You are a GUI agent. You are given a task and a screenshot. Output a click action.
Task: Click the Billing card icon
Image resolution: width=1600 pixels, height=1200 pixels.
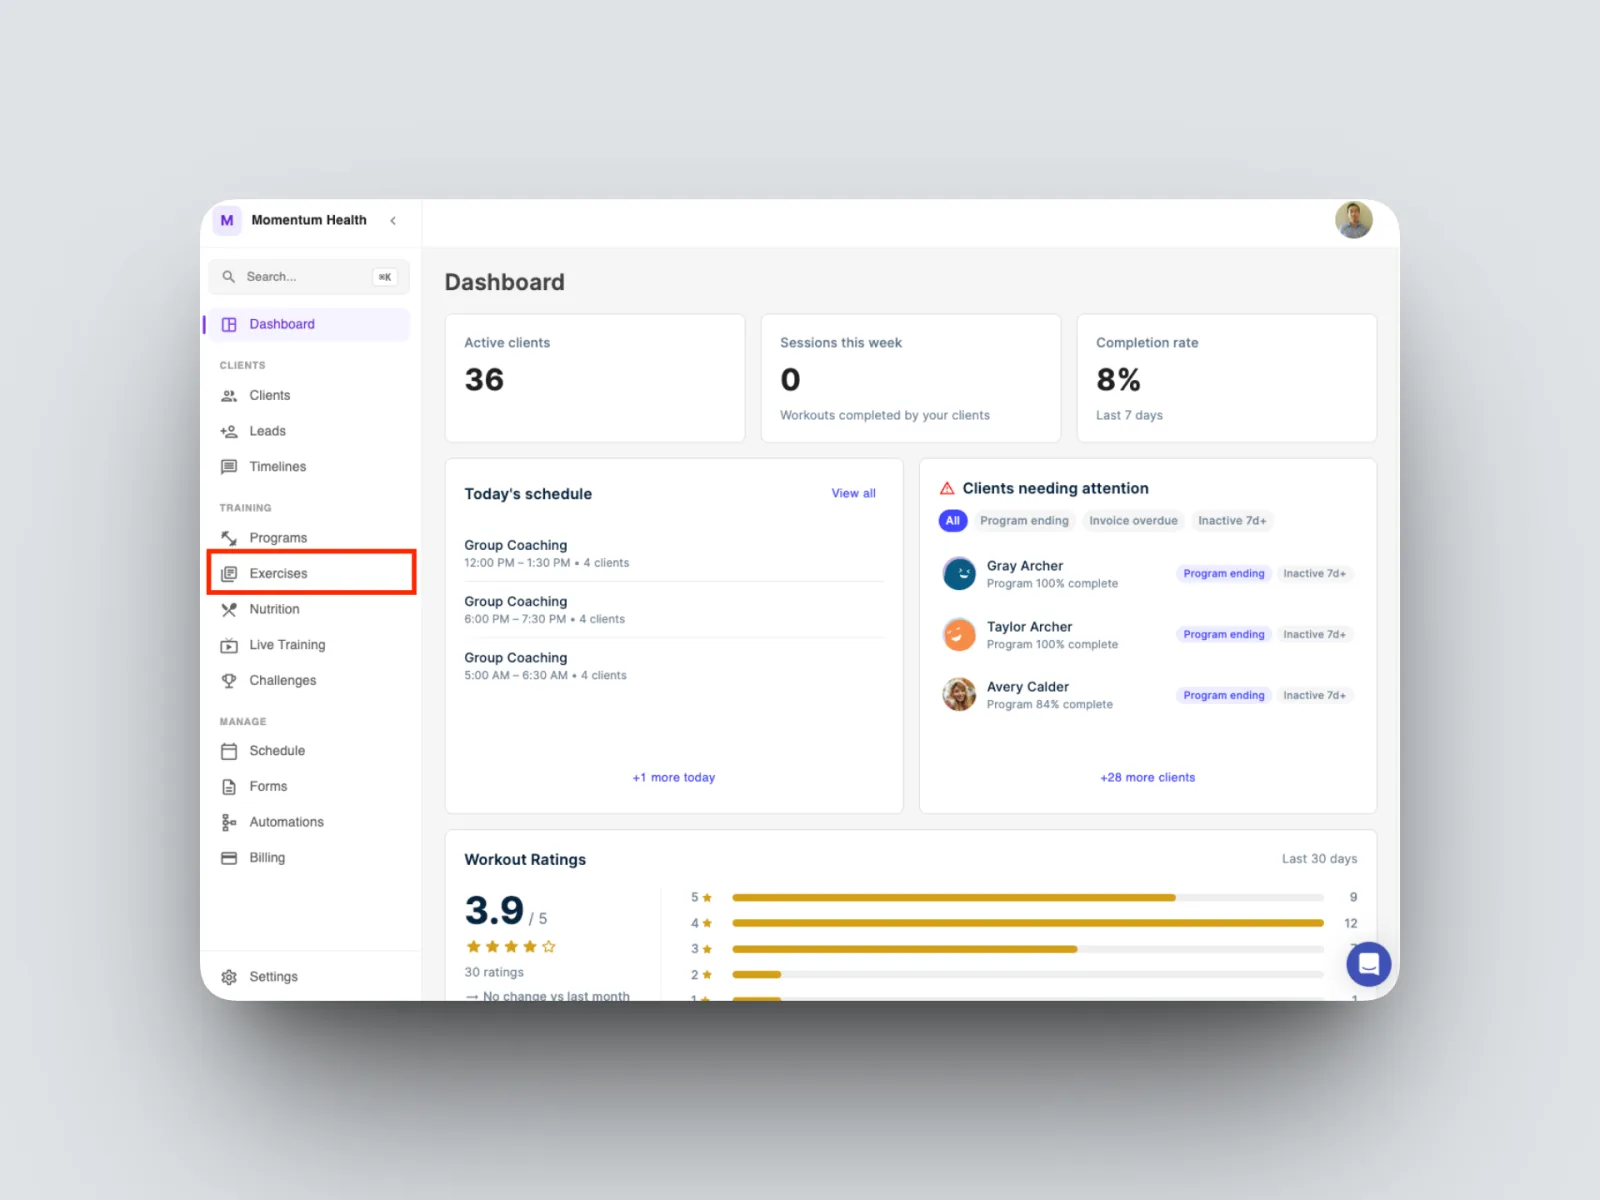click(x=229, y=858)
